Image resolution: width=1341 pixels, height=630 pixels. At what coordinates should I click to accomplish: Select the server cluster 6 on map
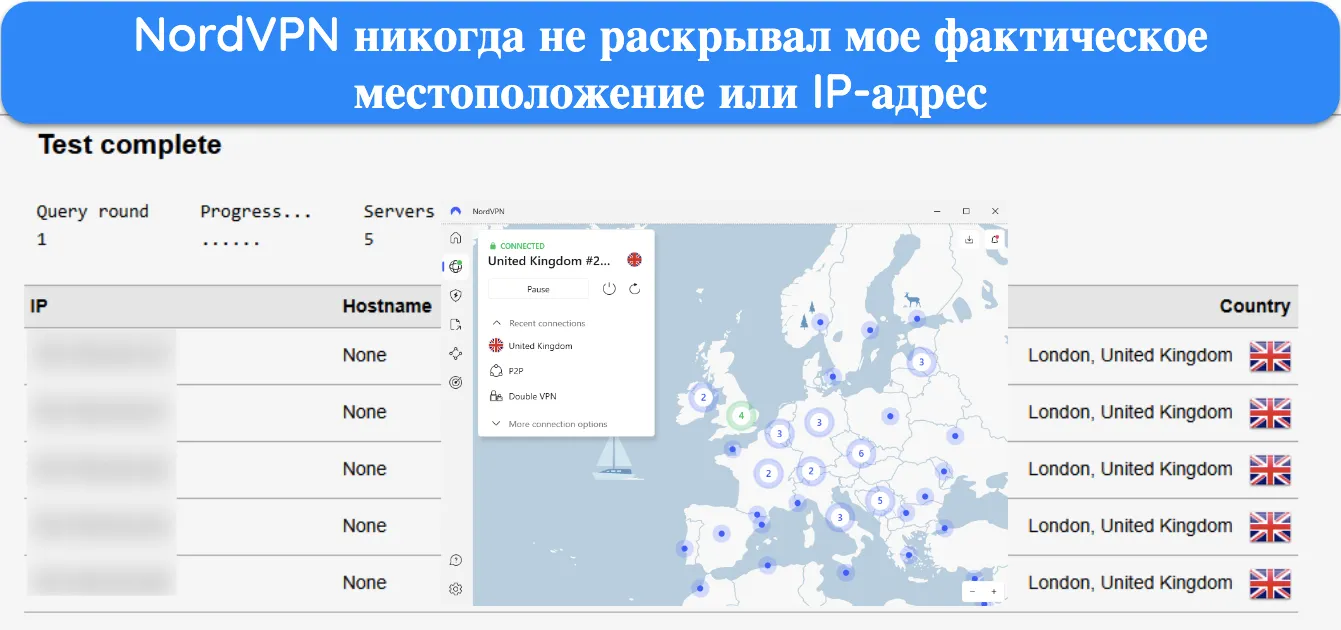click(861, 453)
